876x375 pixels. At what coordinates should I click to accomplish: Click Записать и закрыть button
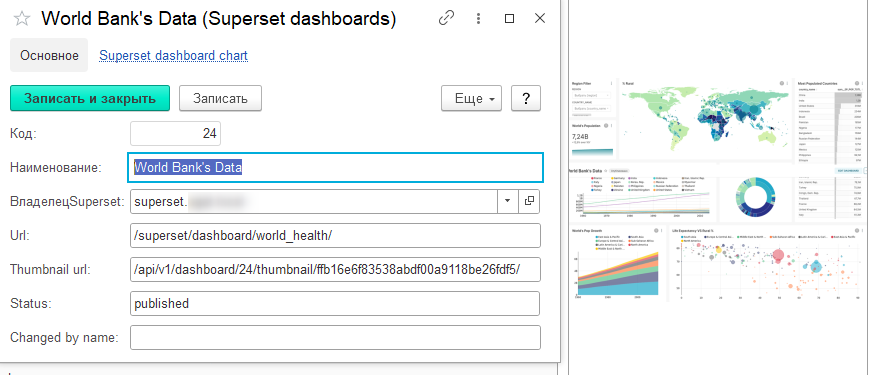pos(89,99)
